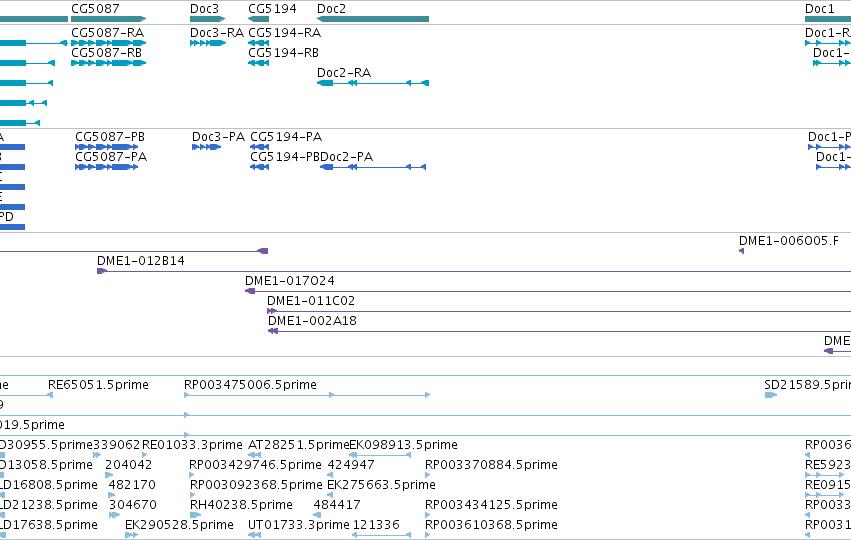Click the CG5194-RA transcript glyph
851x540 pixels.
[258, 43]
